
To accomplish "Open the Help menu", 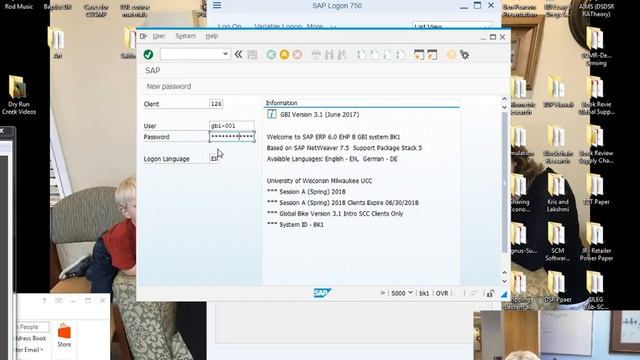I will coord(211,36).
